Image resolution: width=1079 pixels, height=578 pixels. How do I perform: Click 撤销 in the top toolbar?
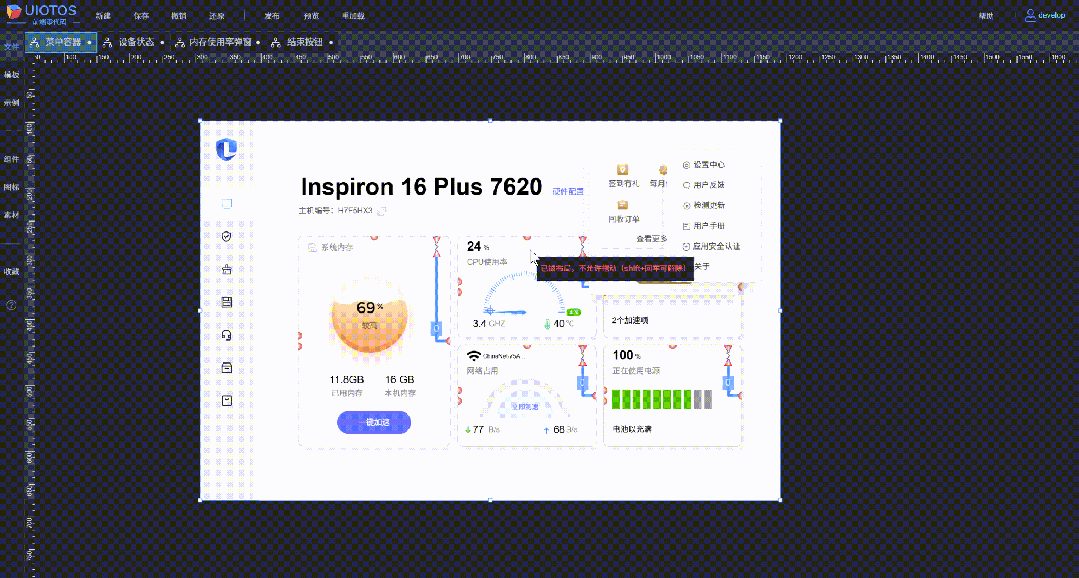[x=178, y=16]
